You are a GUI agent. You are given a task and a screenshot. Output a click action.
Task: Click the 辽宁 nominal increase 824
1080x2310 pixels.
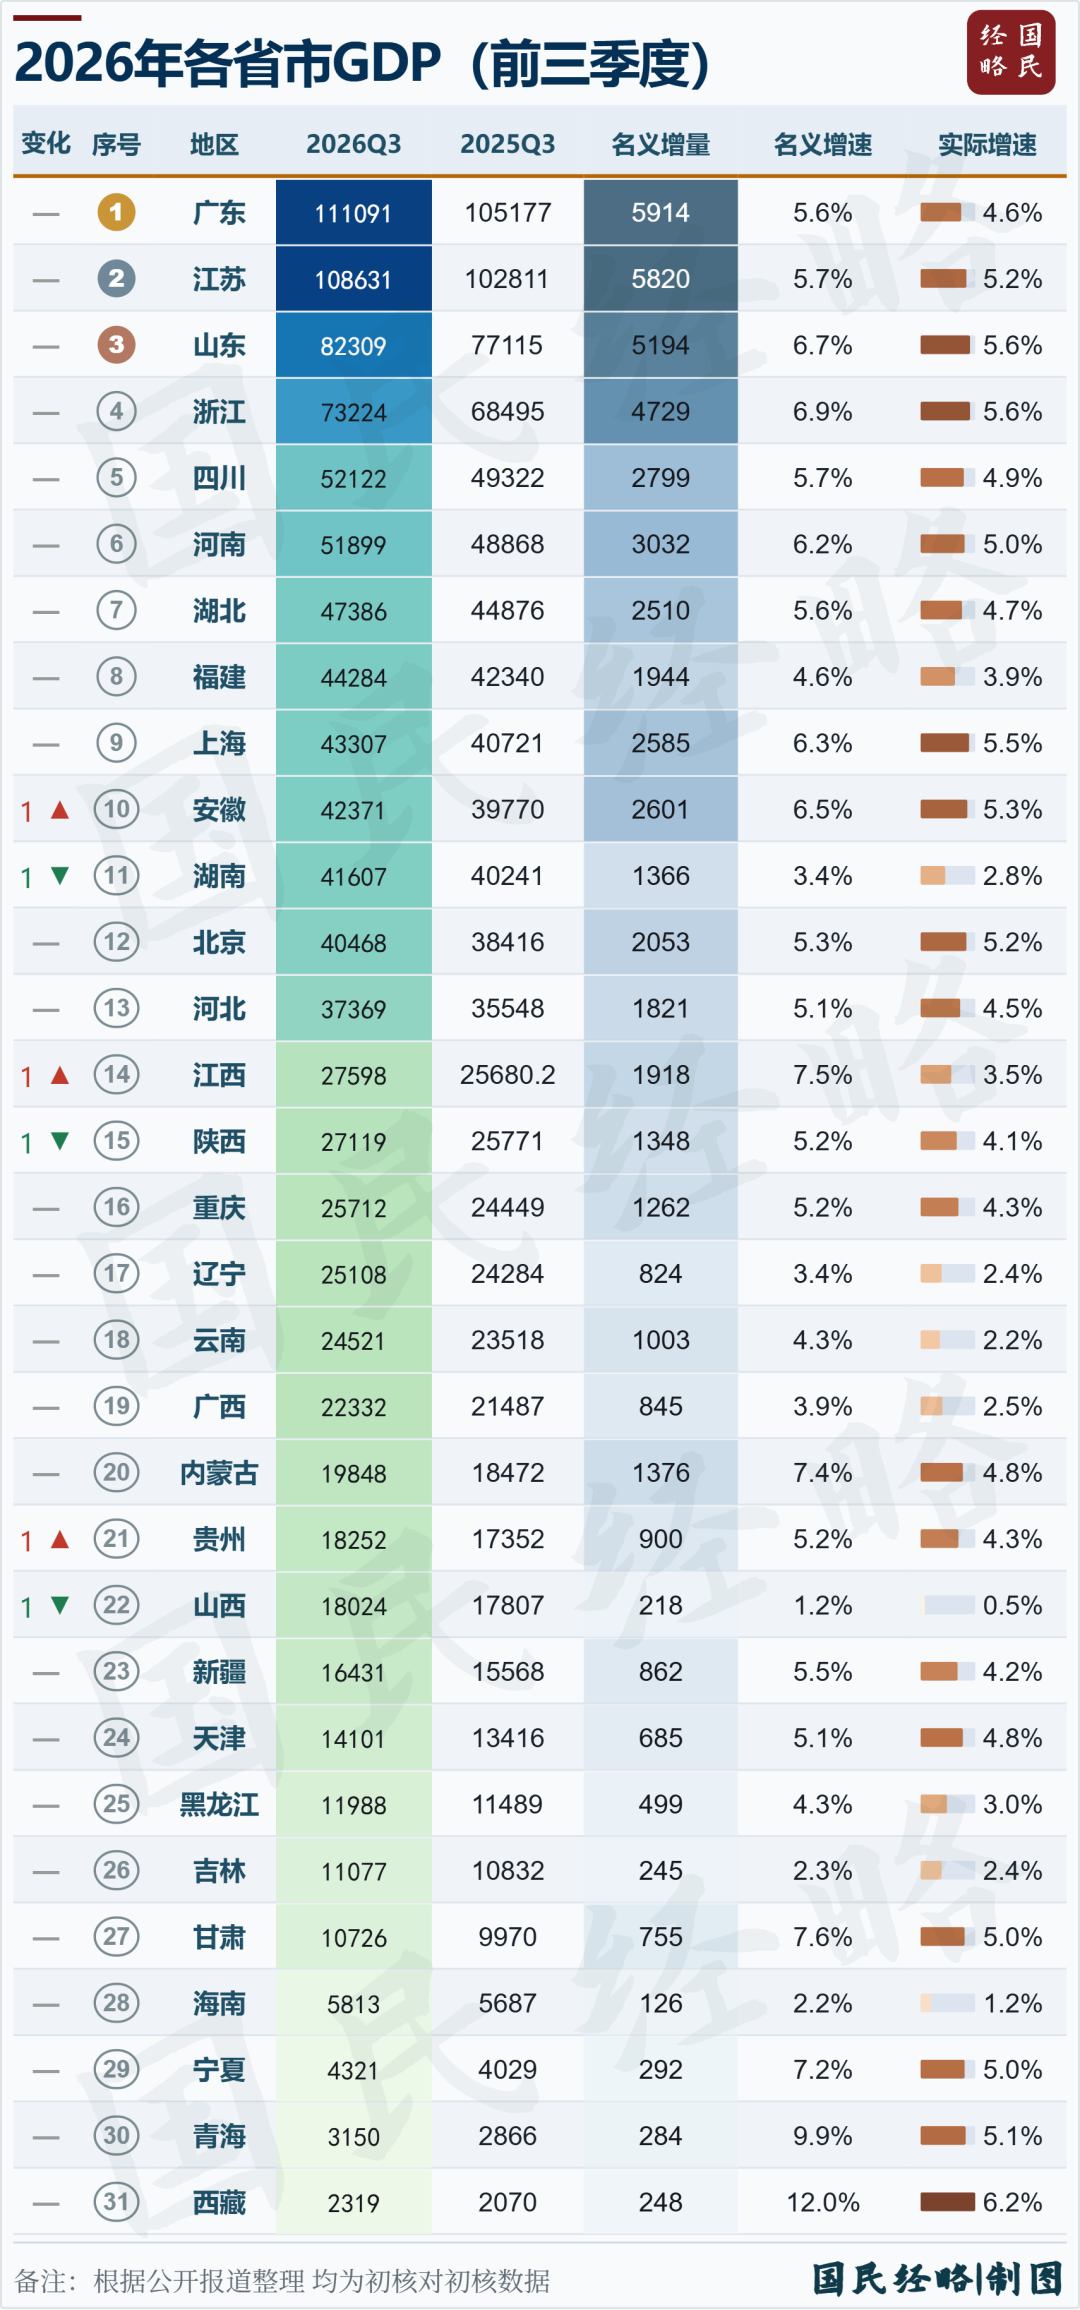[661, 1274]
